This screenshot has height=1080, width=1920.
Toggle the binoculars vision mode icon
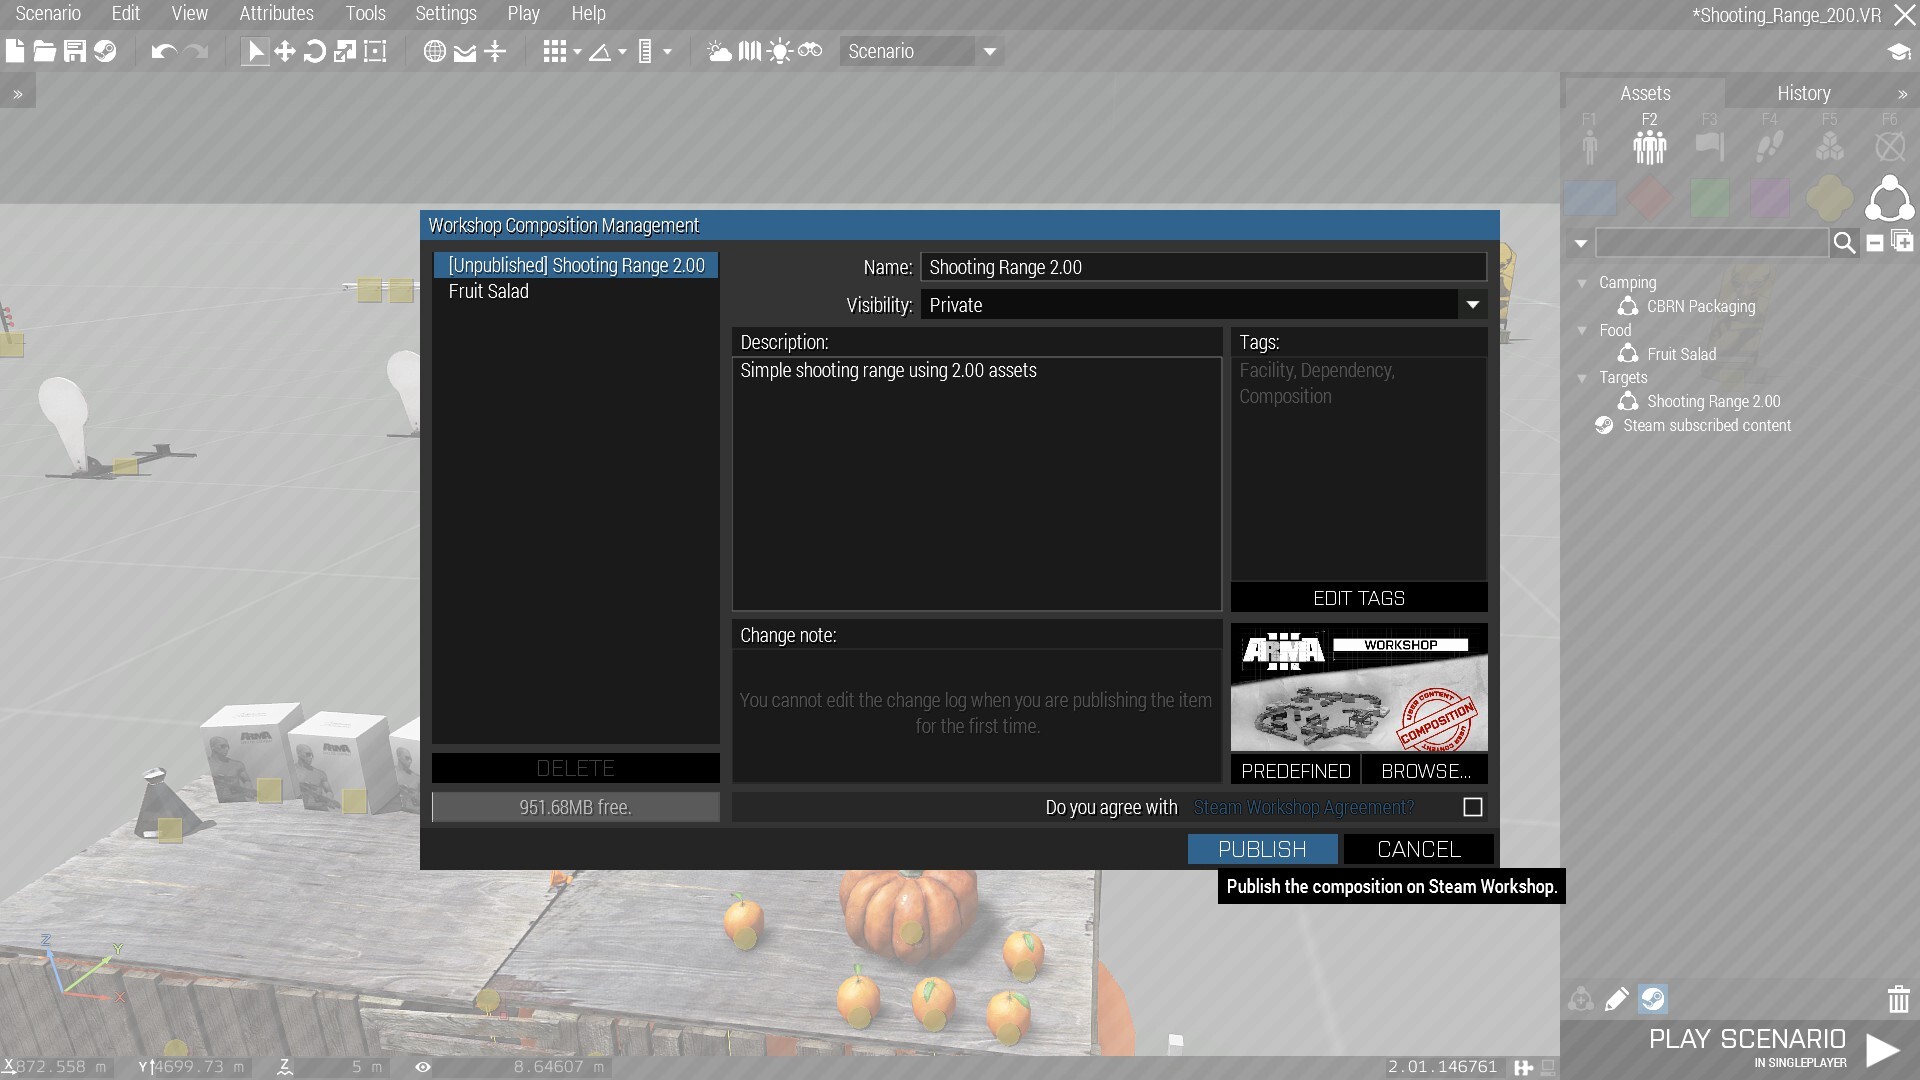810,51
